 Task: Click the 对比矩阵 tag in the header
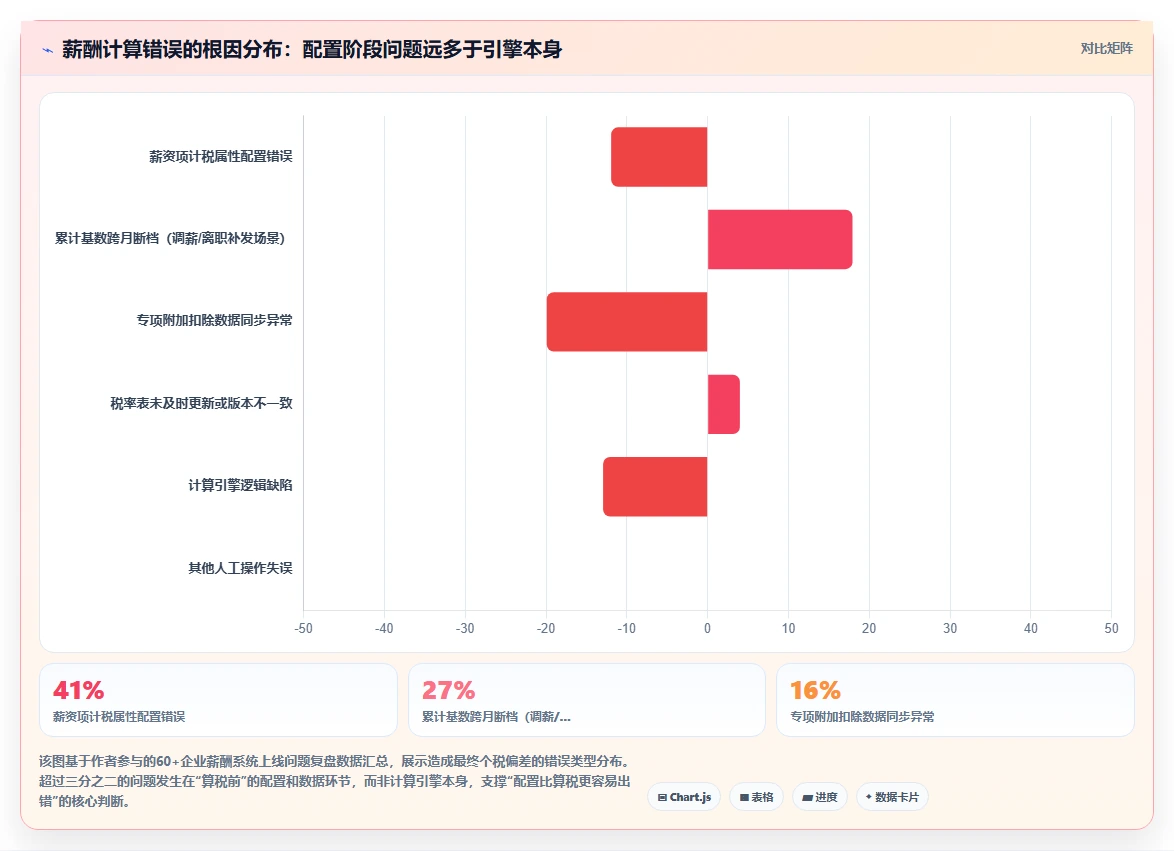1106,49
